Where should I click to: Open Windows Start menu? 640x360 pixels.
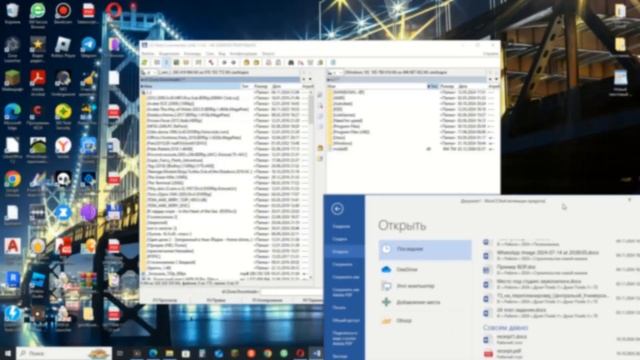coord(8,353)
